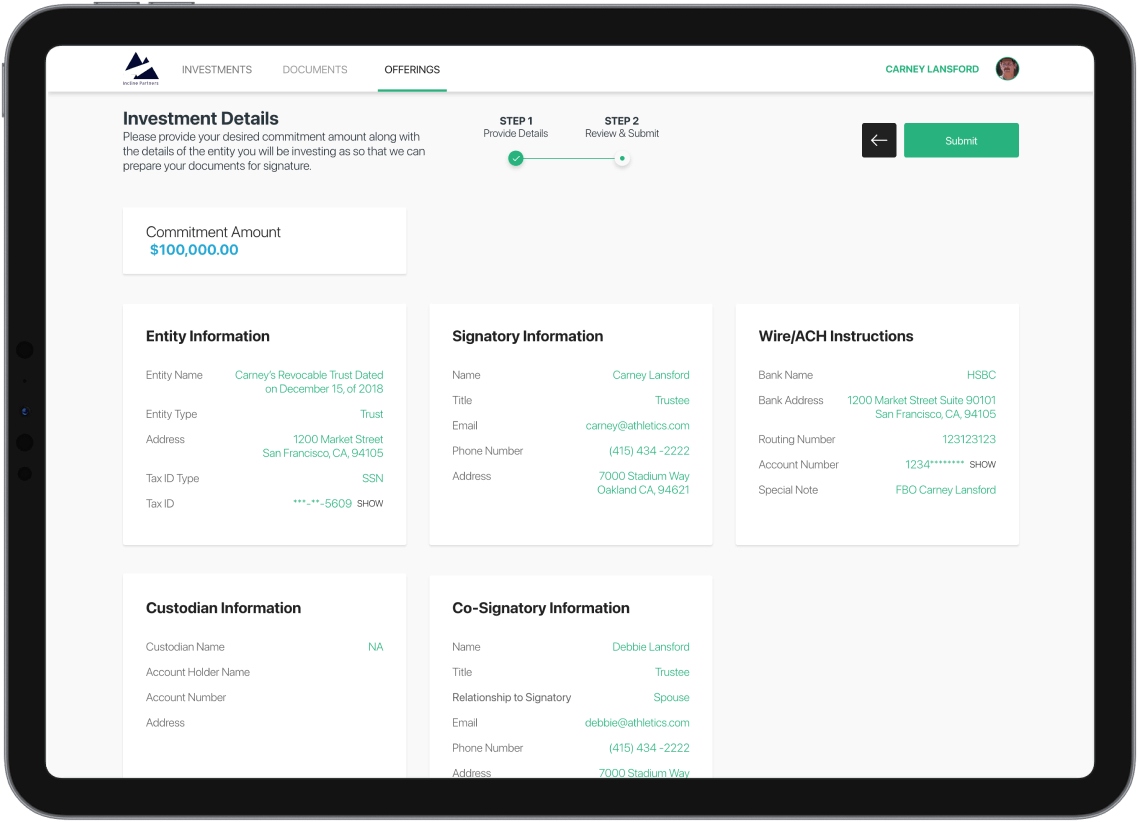Screen dimensions: 1138x822
Task: Click the carney@athletics.com email link
Action: 637,426
